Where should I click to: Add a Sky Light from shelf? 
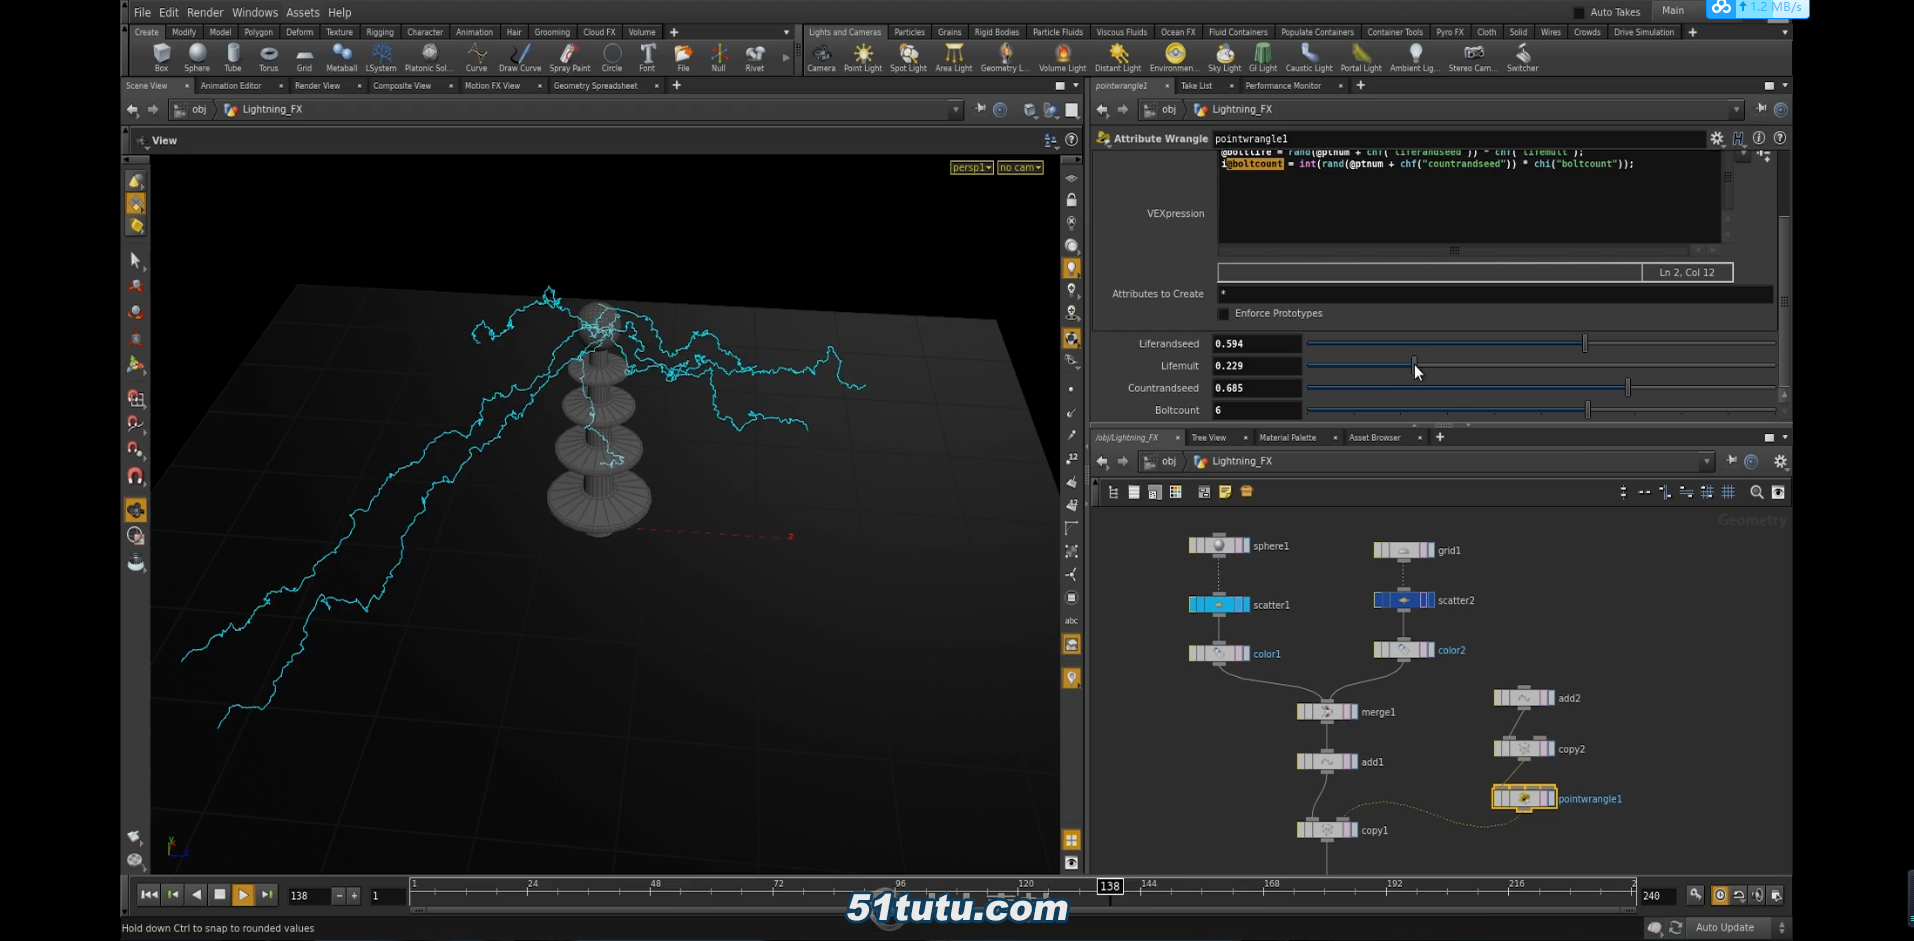click(1224, 57)
